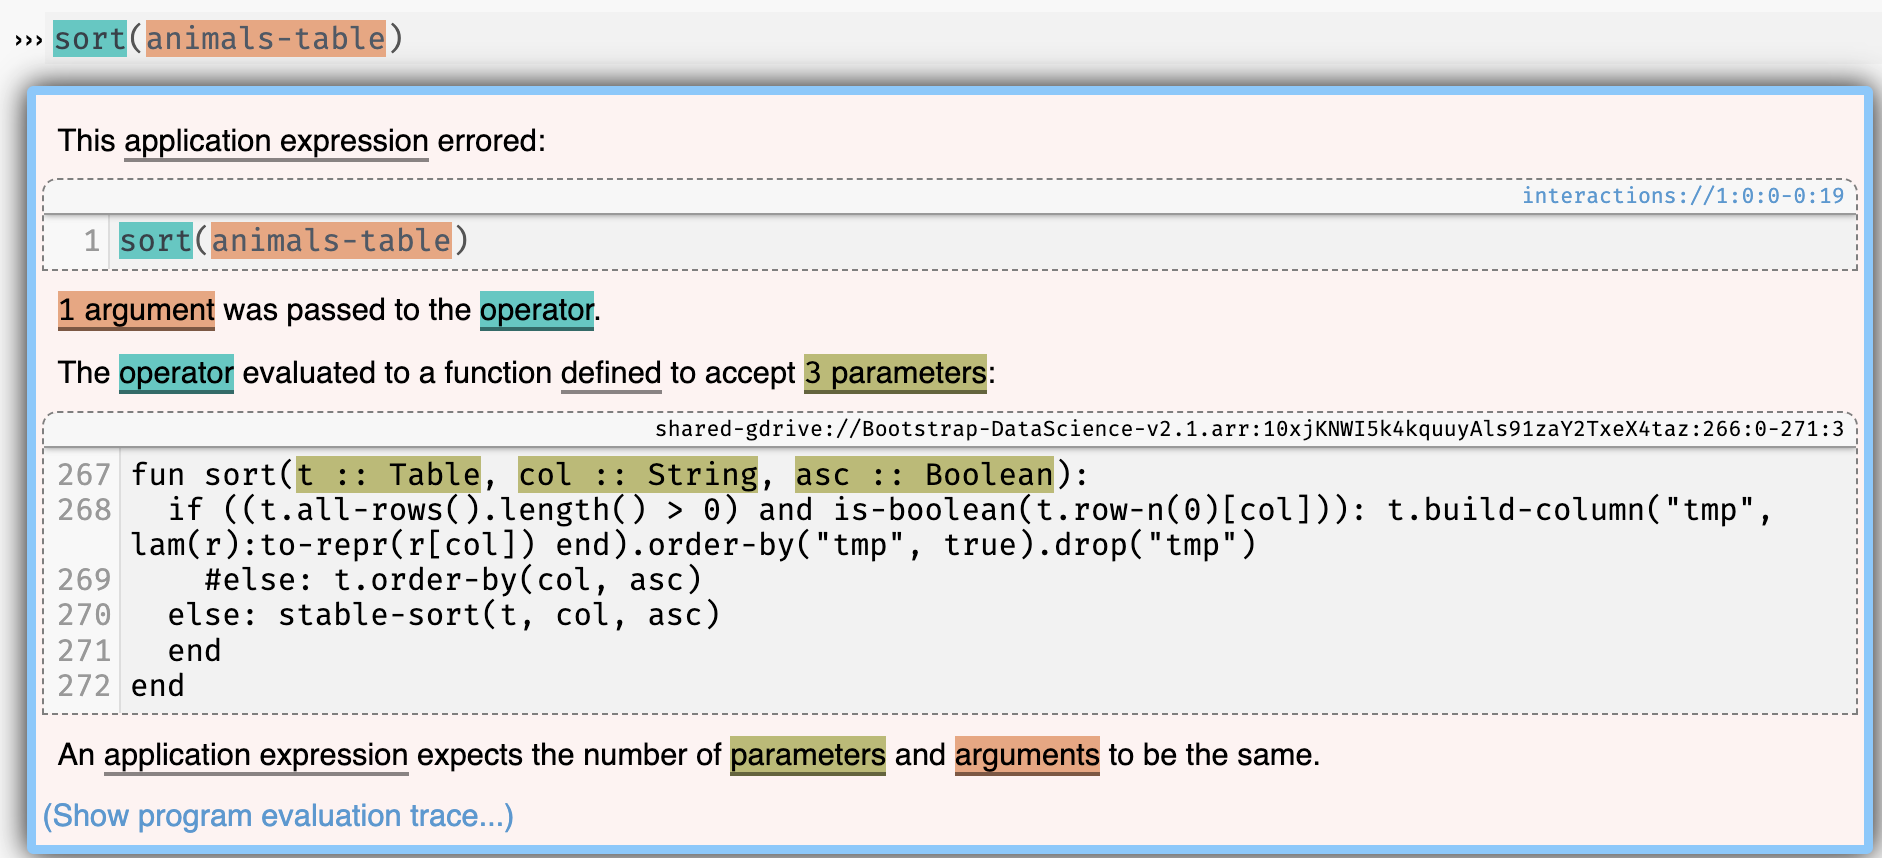Viewport: 1882px width, 858px height.
Task: Click the 't.build-column("tmp",' code on line 268
Action: [1580, 510]
